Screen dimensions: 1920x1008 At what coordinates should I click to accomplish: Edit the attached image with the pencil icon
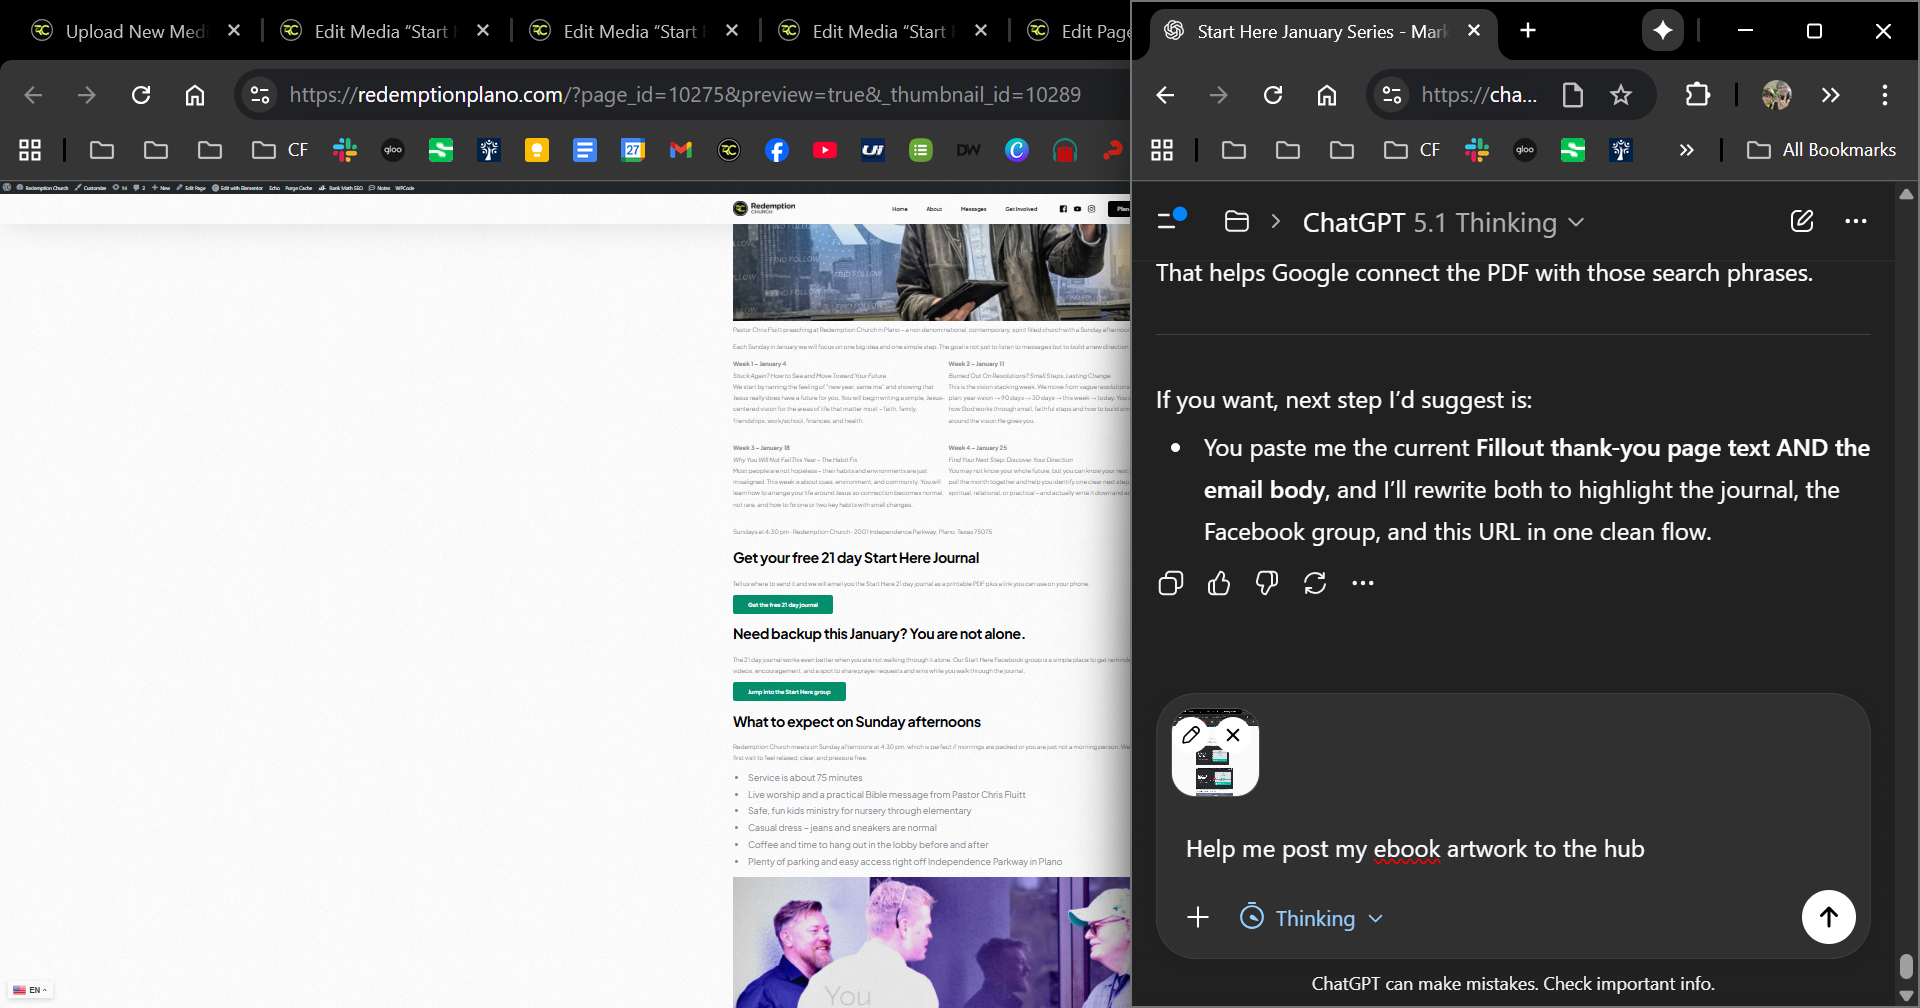tap(1190, 735)
